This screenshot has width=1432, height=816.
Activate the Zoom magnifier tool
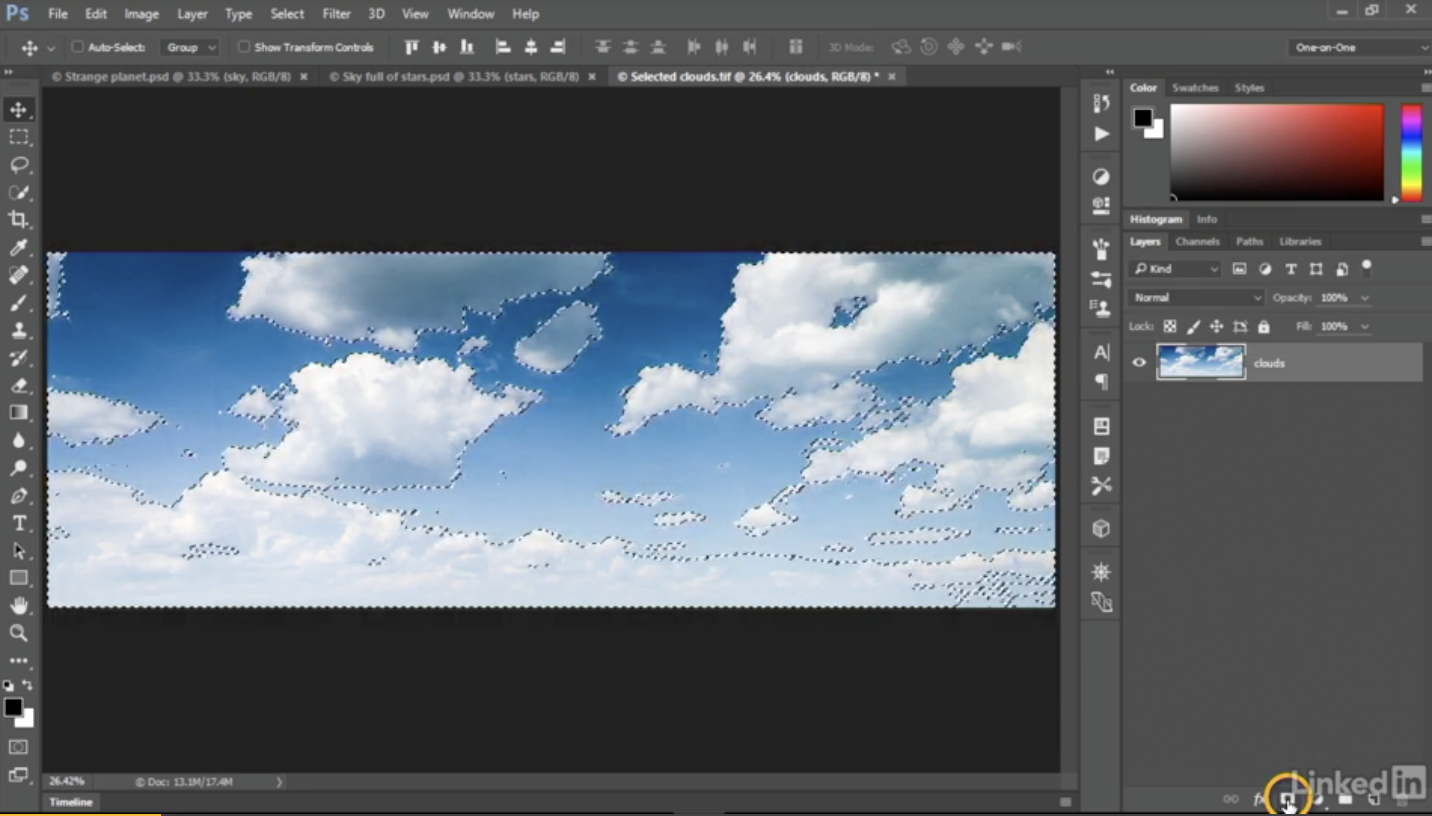pos(19,633)
